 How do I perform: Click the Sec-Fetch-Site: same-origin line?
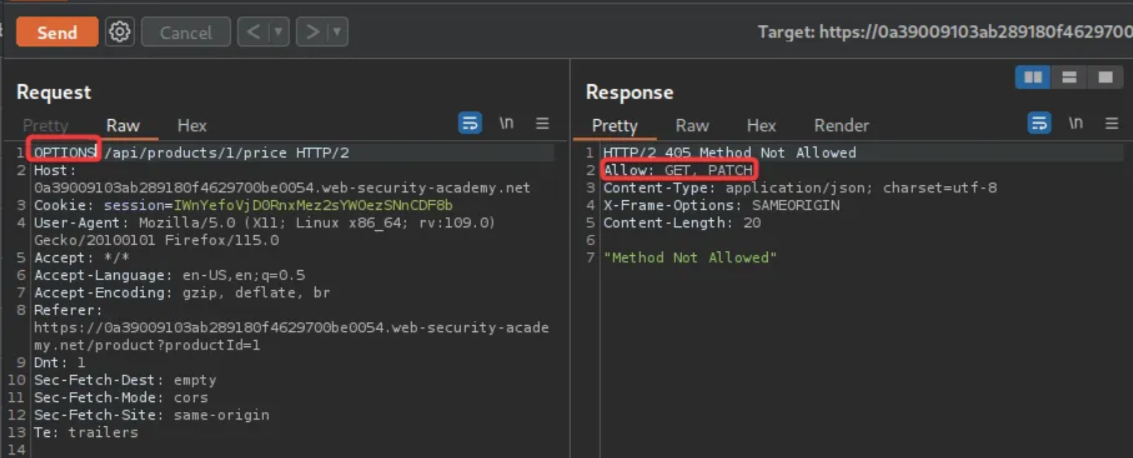[152, 415]
